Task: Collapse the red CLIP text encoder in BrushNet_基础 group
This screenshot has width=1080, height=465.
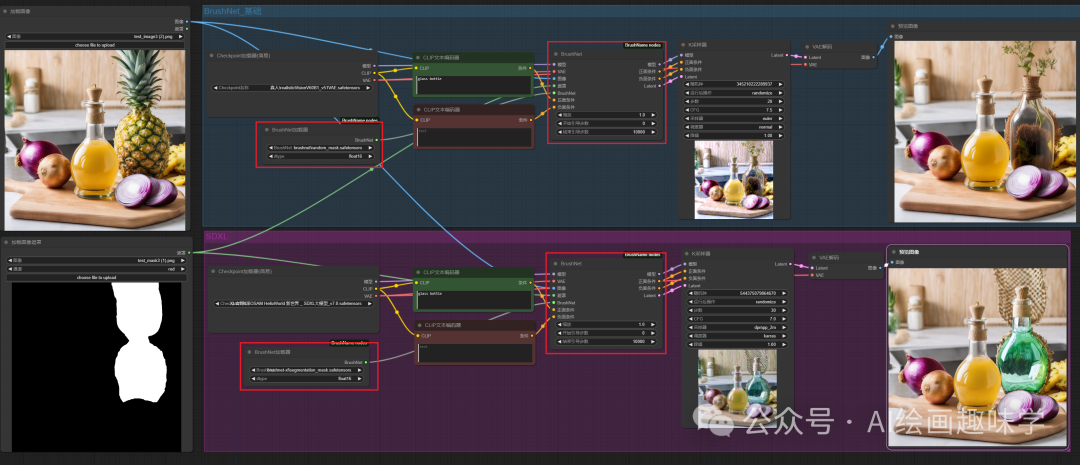Action: (x=417, y=109)
